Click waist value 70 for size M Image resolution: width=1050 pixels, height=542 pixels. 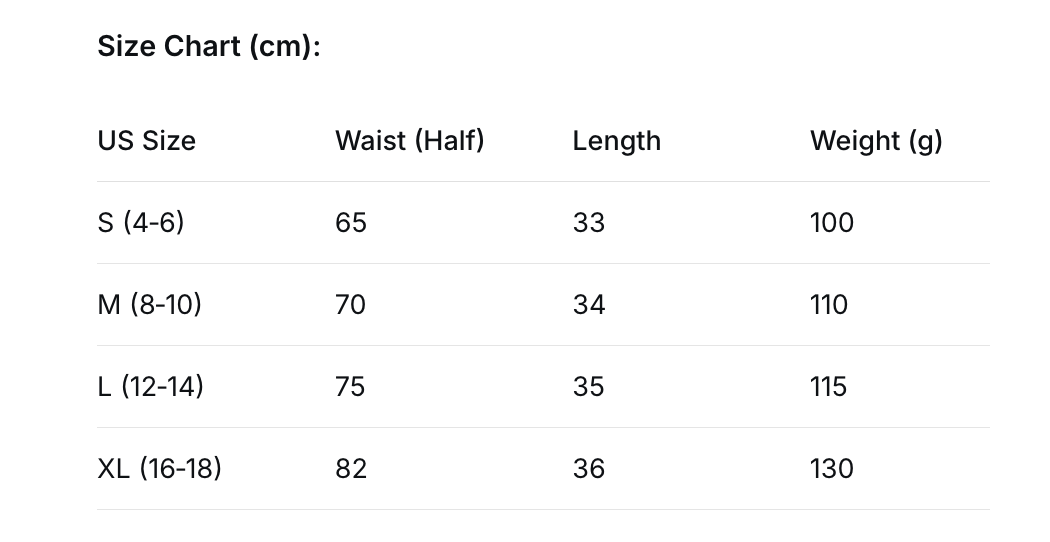[351, 305]
